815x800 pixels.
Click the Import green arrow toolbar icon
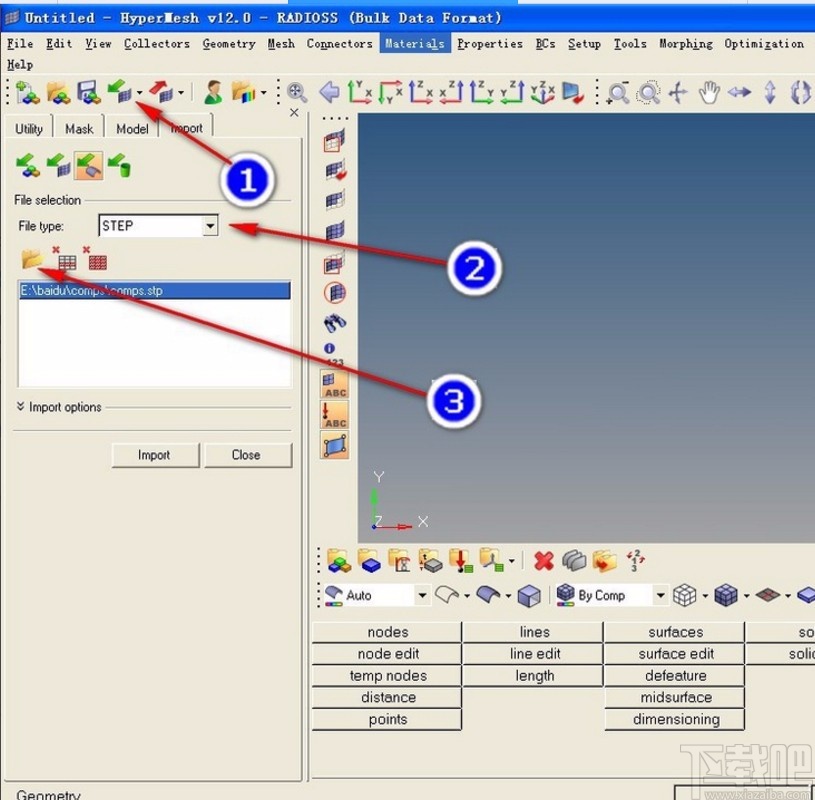119,91
